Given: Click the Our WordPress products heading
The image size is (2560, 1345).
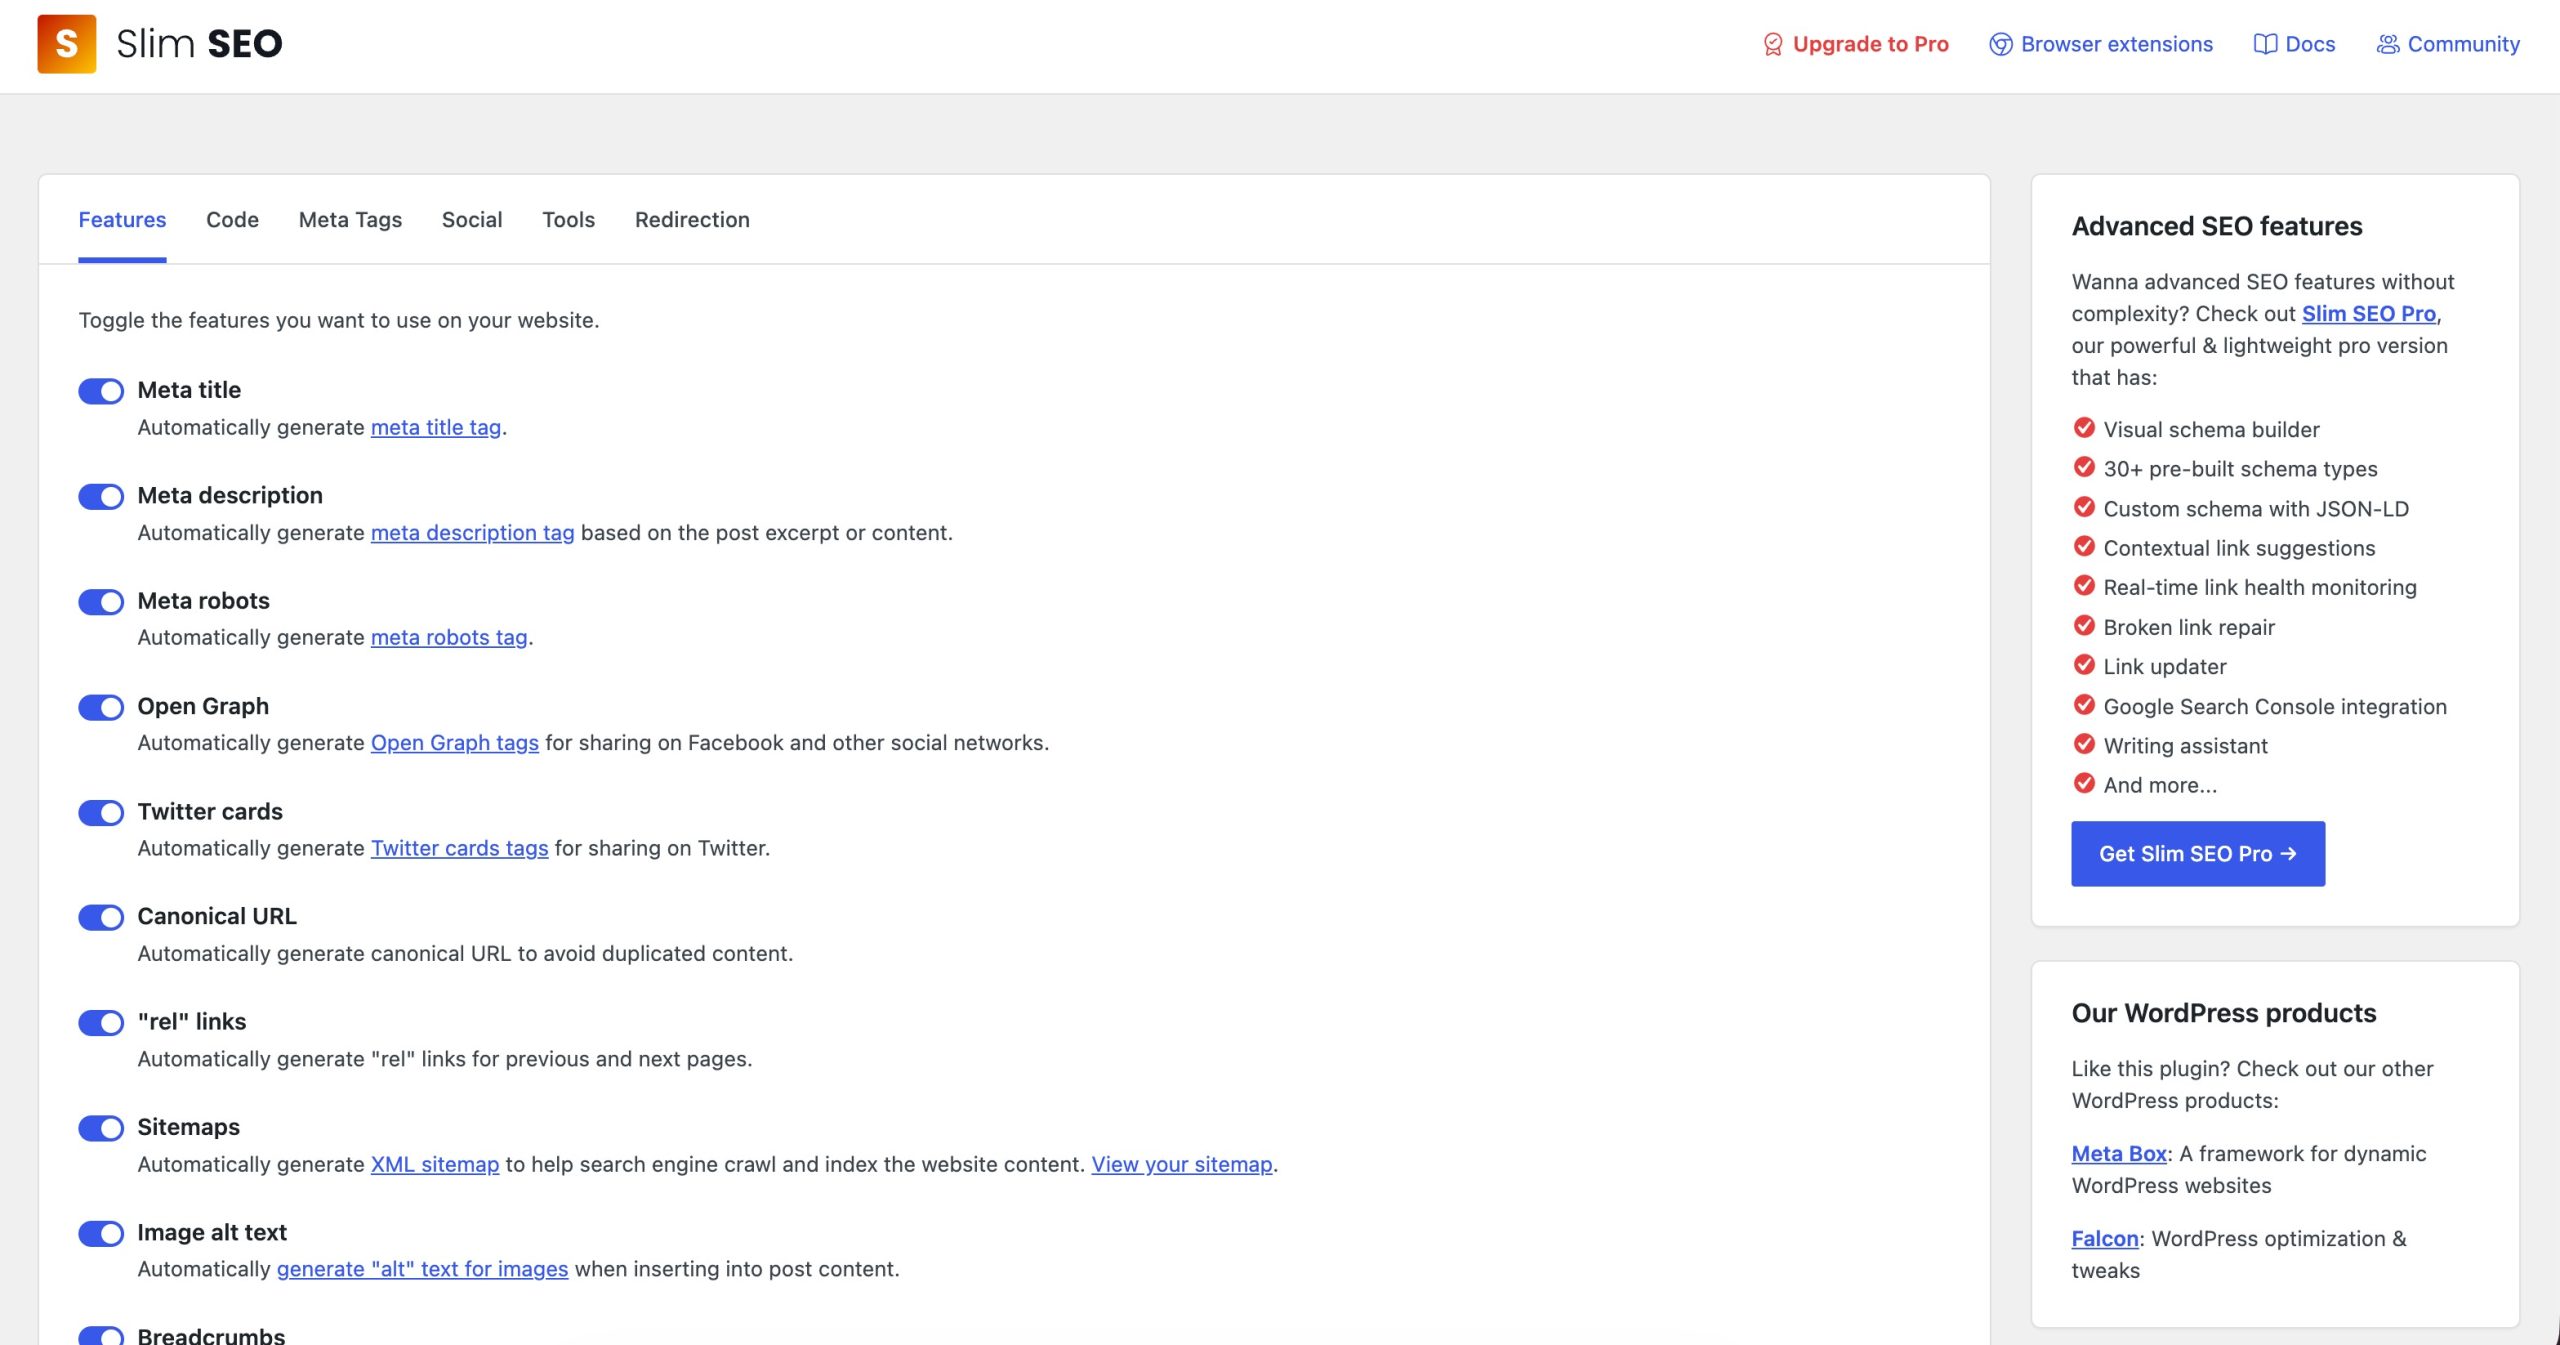Looking at the screenshot, I should pyautogui.click(x=2223, y=1013).
